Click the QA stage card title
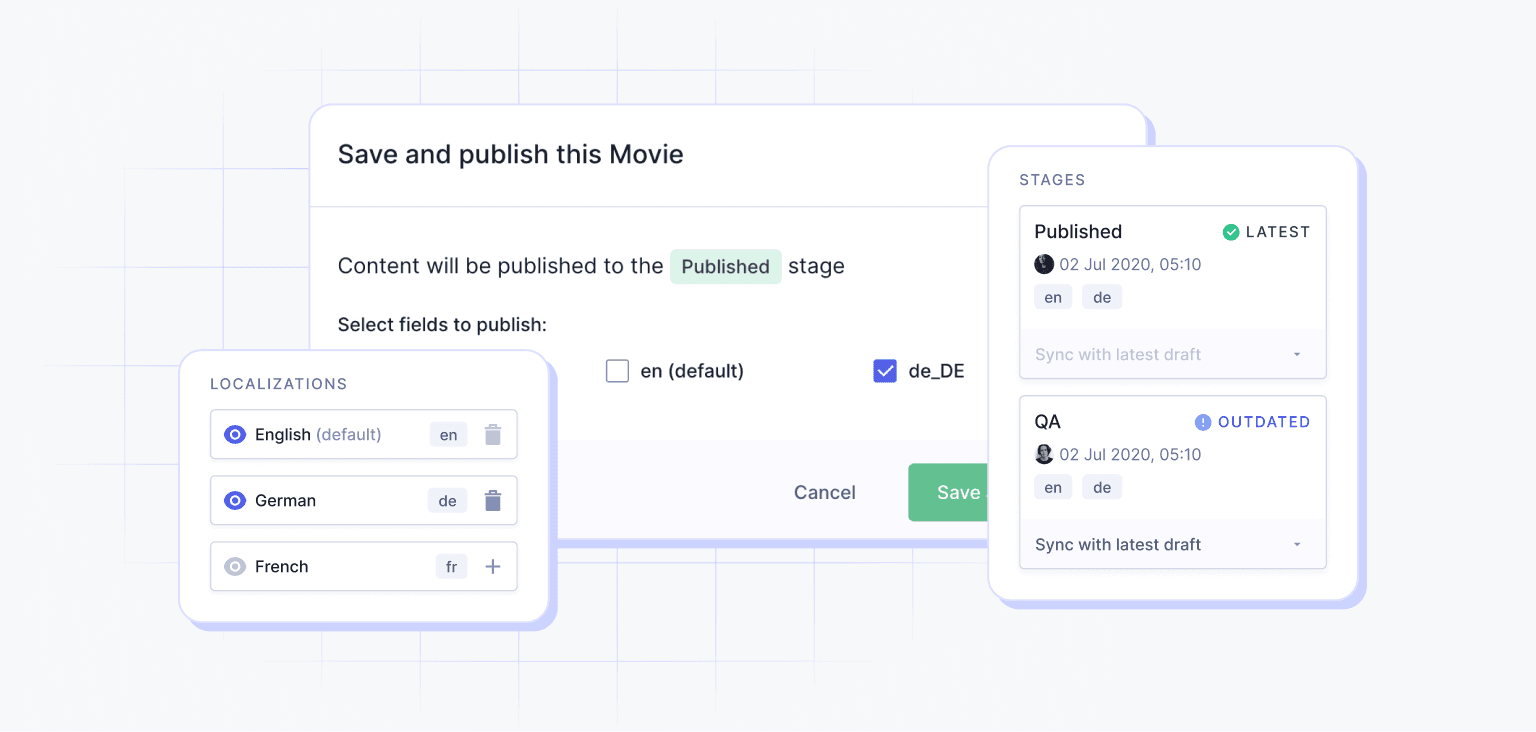The width and height of the screenshot is (1536, 732). pos(1047,422)
